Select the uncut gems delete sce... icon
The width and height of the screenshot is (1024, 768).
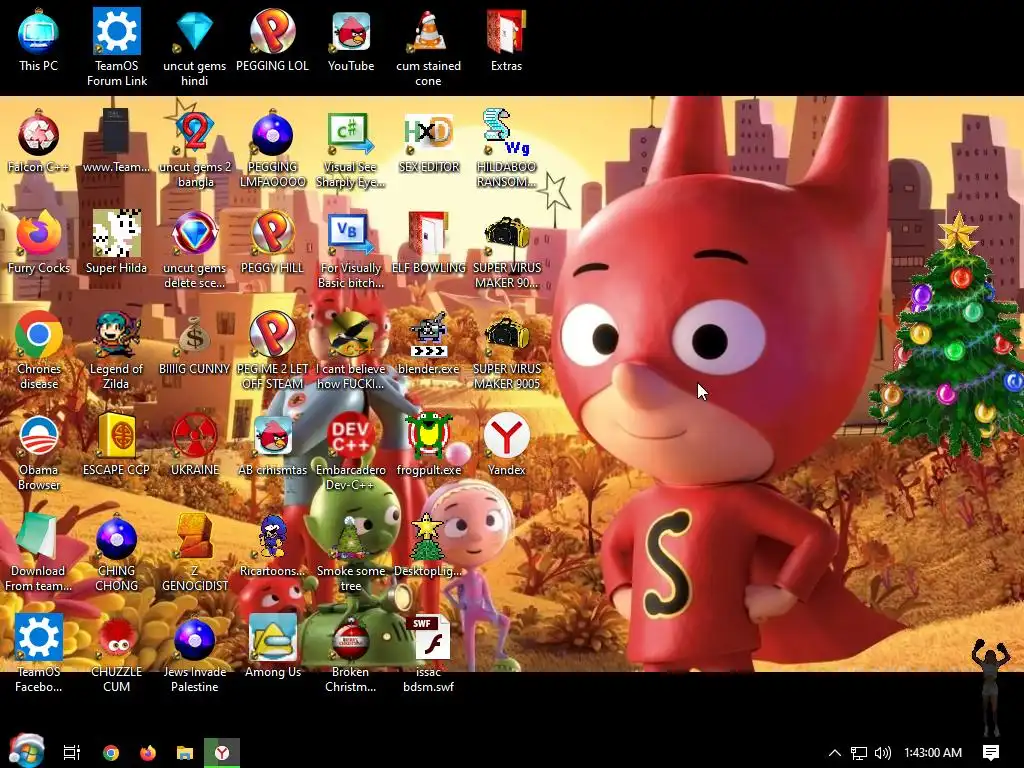(x=195, y=251)
